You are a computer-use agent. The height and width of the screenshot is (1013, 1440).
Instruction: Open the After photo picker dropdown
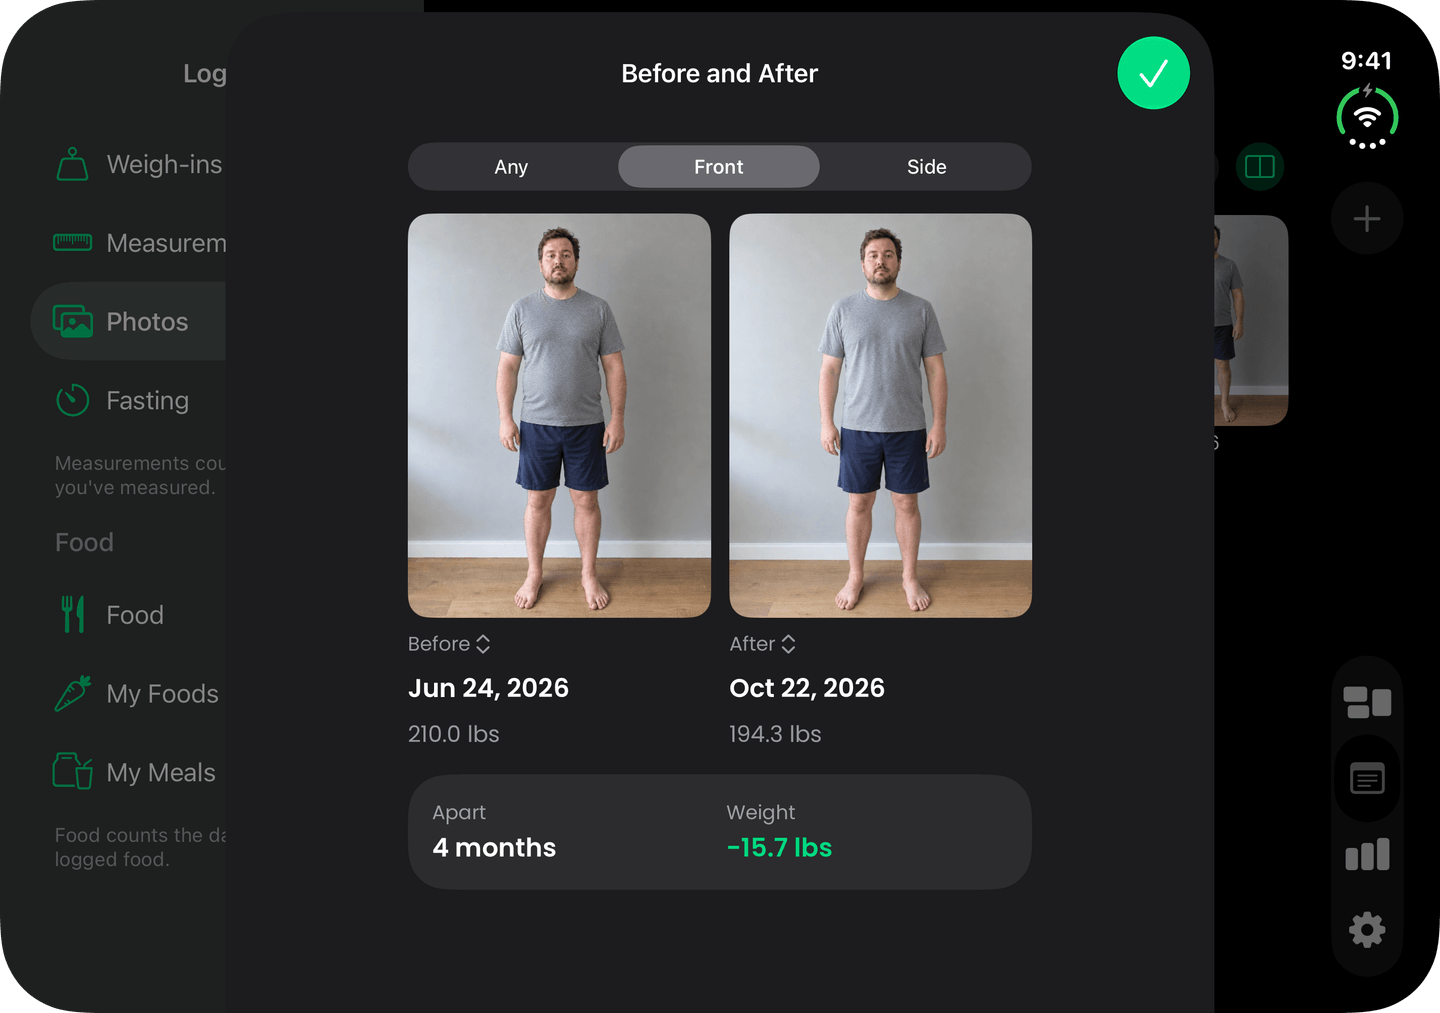tap(763, 644)
